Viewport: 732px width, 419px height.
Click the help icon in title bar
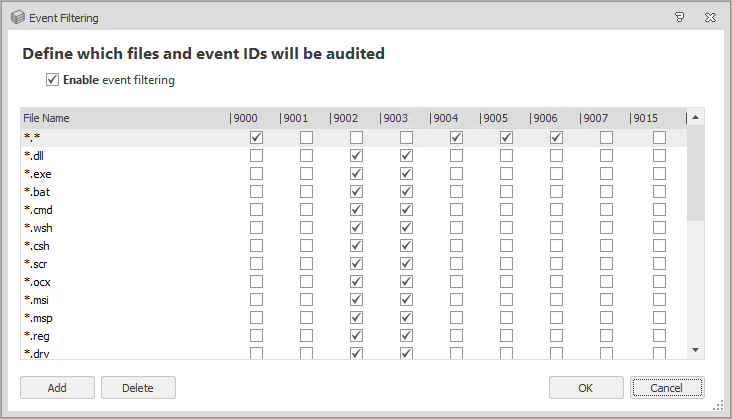(x=679, y=17)
